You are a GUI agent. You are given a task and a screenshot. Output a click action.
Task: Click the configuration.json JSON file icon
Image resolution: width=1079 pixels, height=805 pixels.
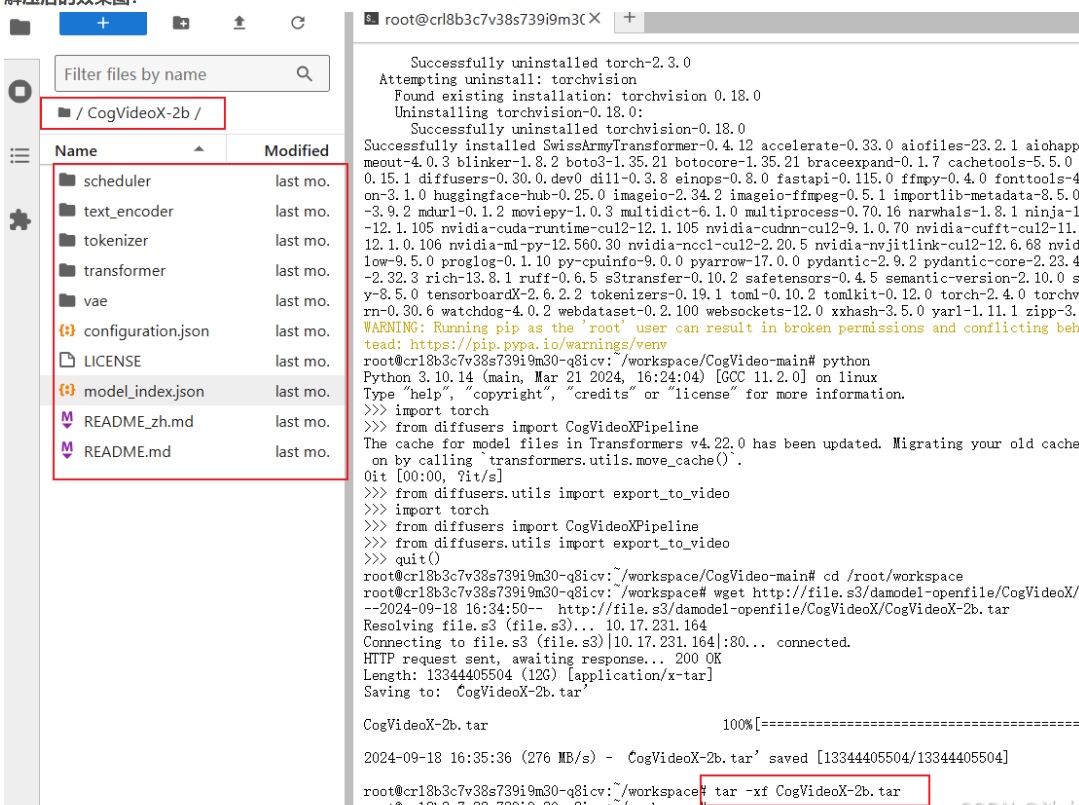tap(67, 330)
